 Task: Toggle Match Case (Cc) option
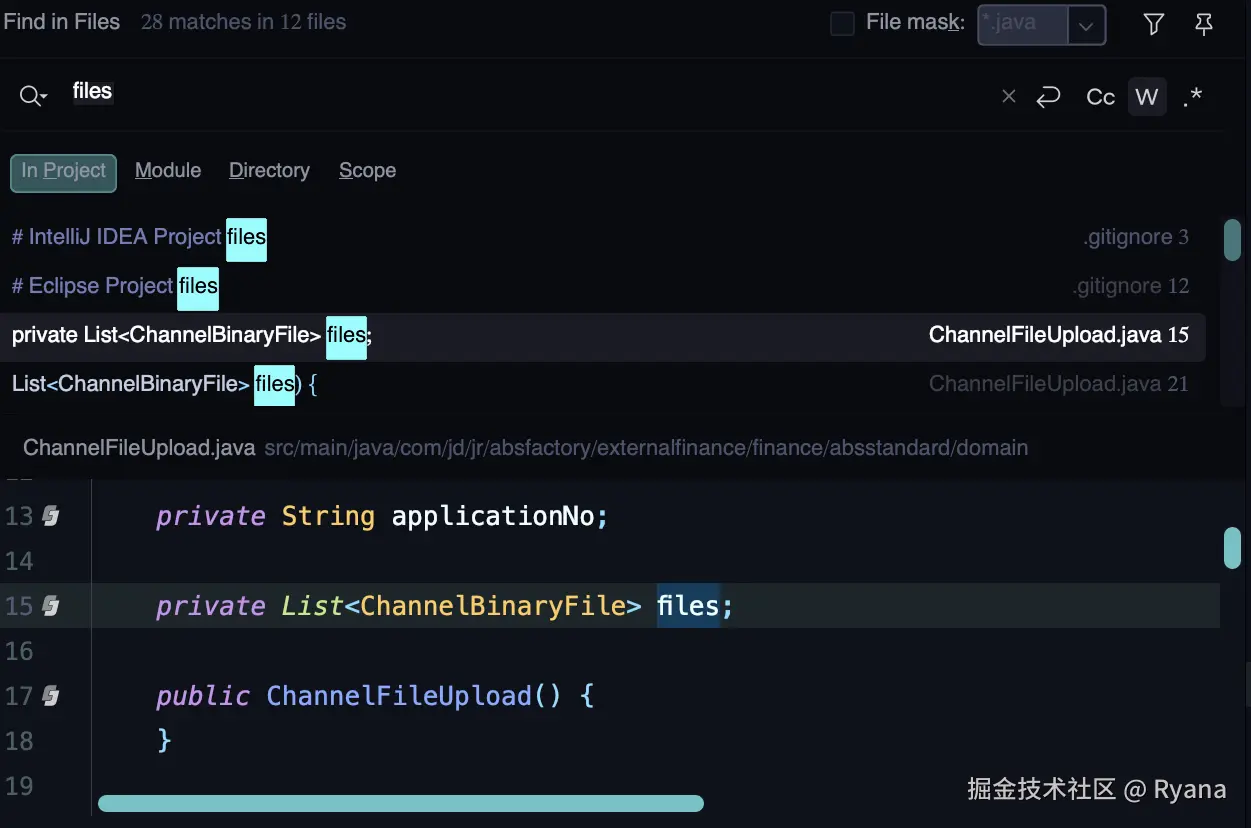click(1100, 97)
